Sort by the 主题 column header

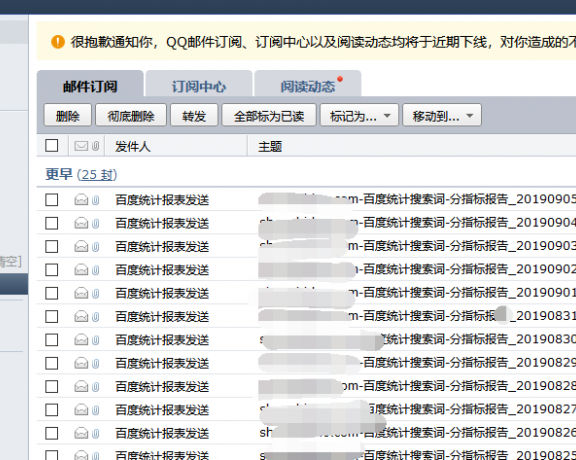pyautogui.click(x=270, y=146)
